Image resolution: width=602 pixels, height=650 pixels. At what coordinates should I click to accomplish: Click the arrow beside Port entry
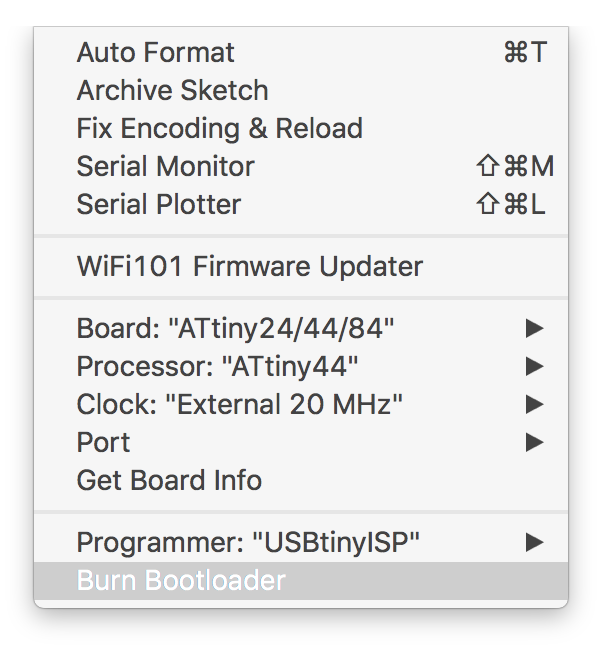pos(534,442)
